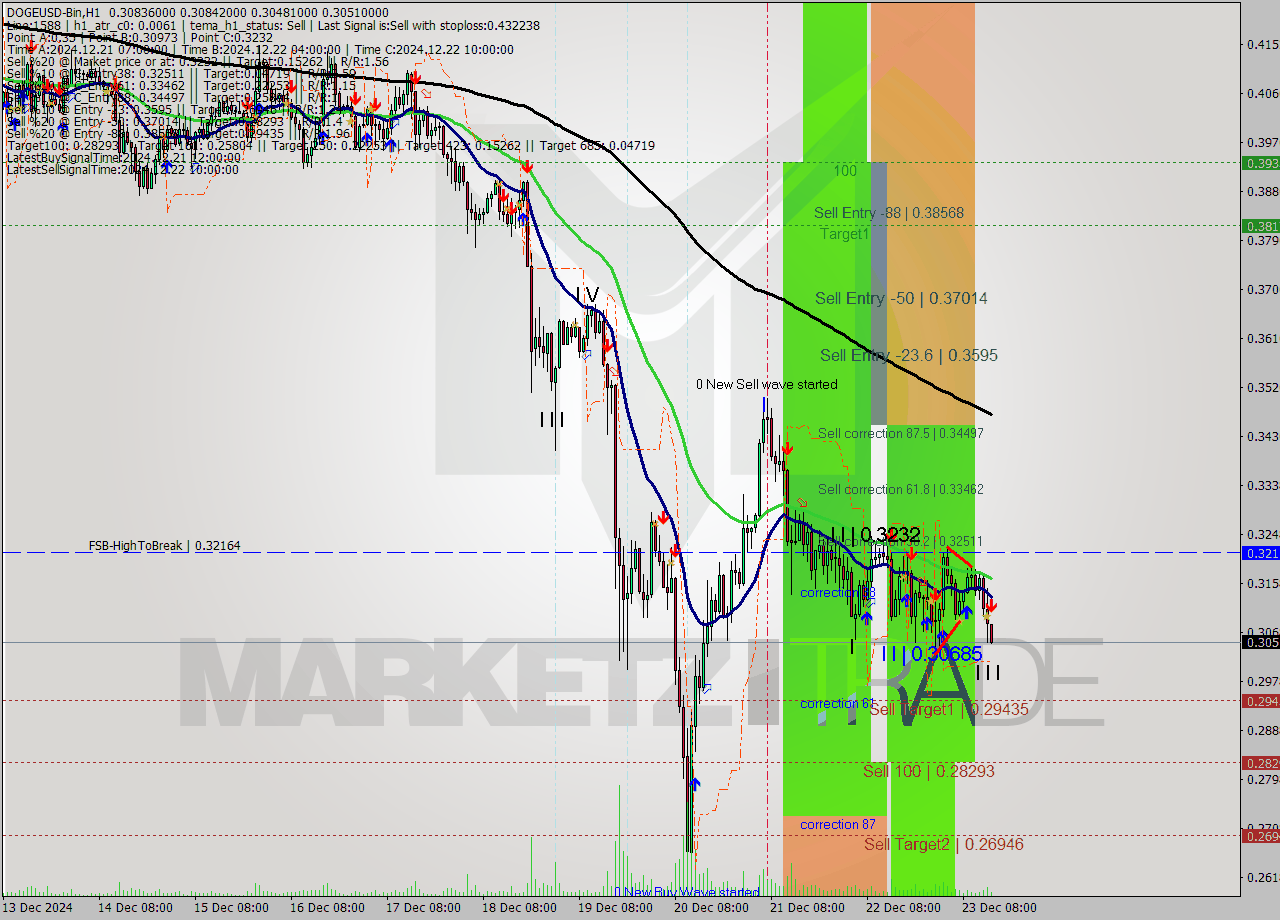Select the blue 0.321 price tag
This screenshot has height=920, width=1280.
point(1260,552)
